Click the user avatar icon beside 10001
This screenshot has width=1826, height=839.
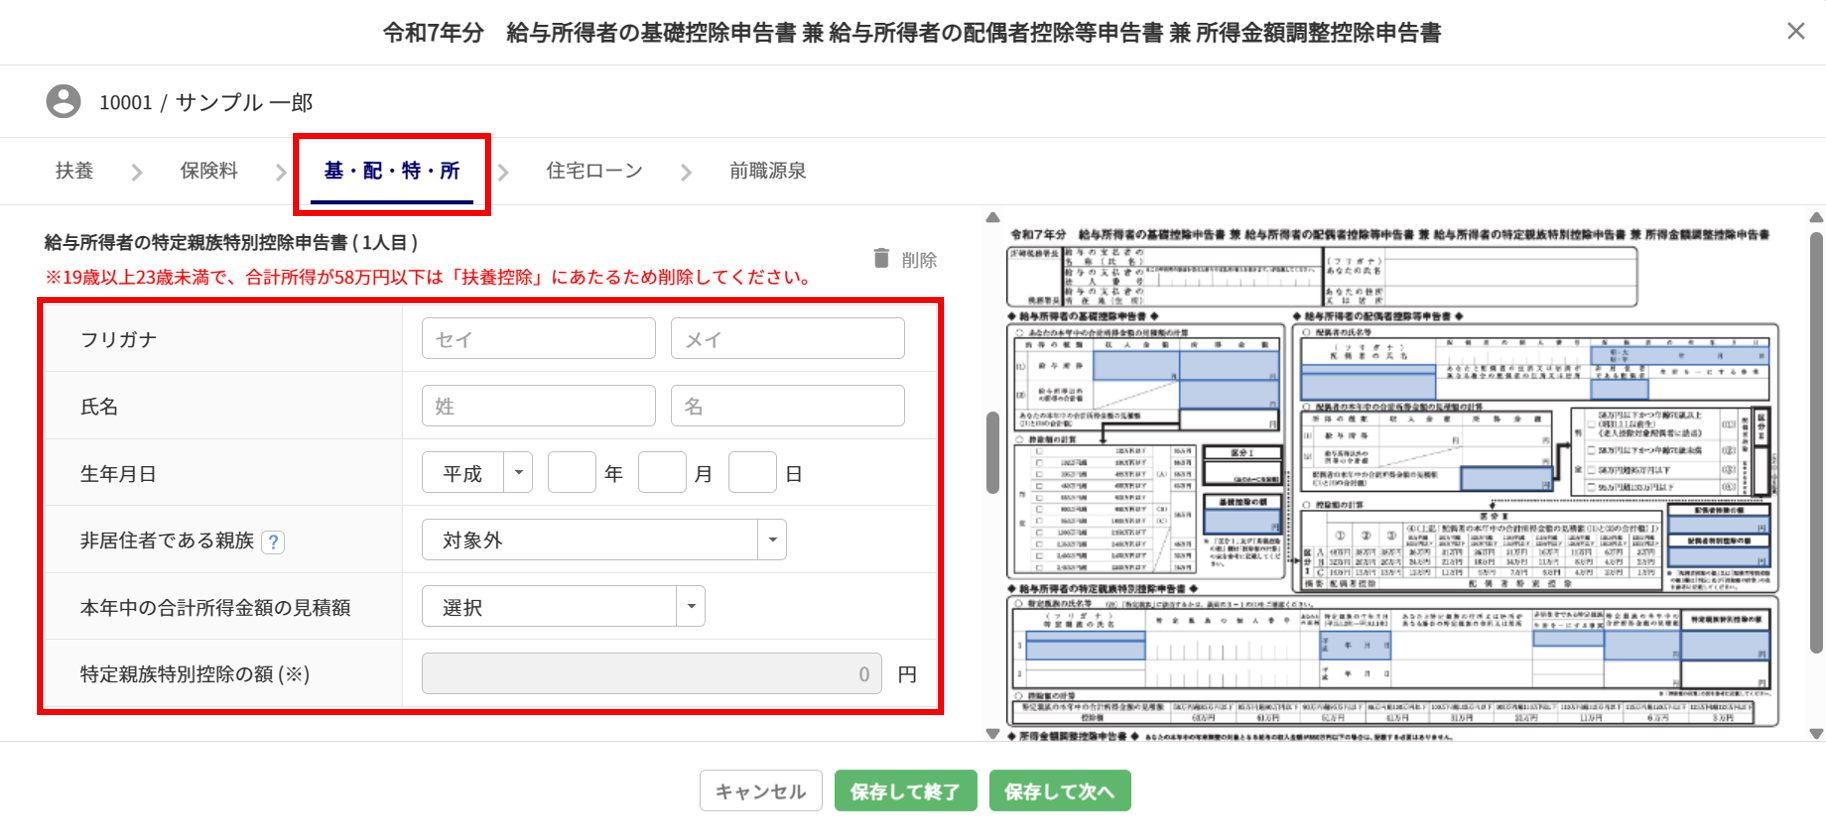(x=63, y=102)
